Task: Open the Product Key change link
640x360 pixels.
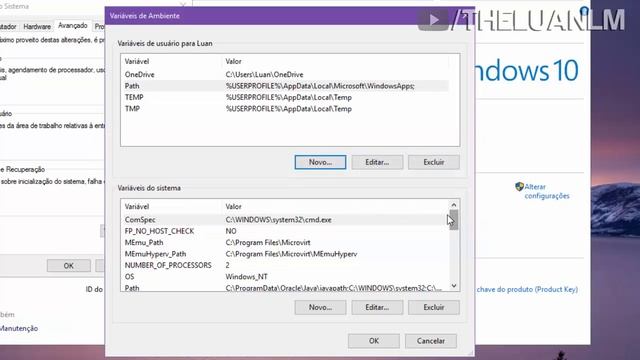Action: [527, 289]
